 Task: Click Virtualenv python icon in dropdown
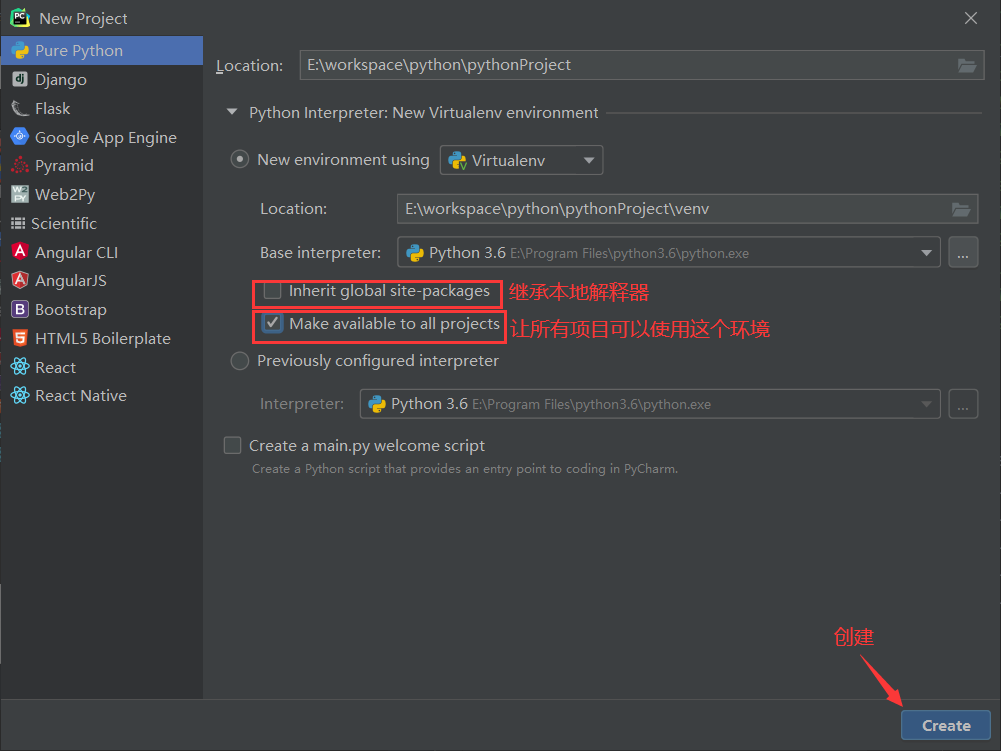click(458, 160)
